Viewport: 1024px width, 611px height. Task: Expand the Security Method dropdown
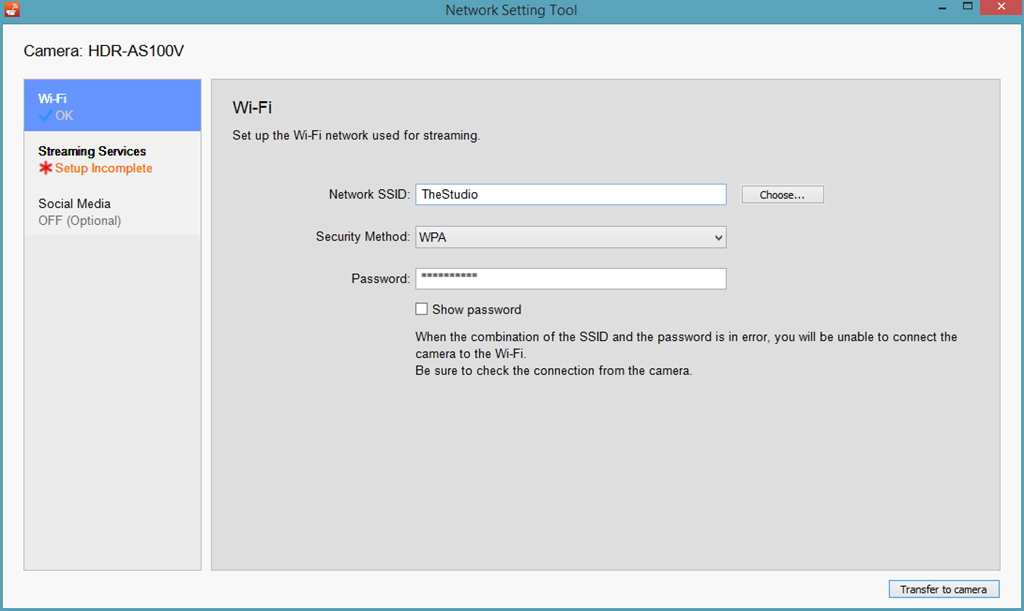coord(571,237)
